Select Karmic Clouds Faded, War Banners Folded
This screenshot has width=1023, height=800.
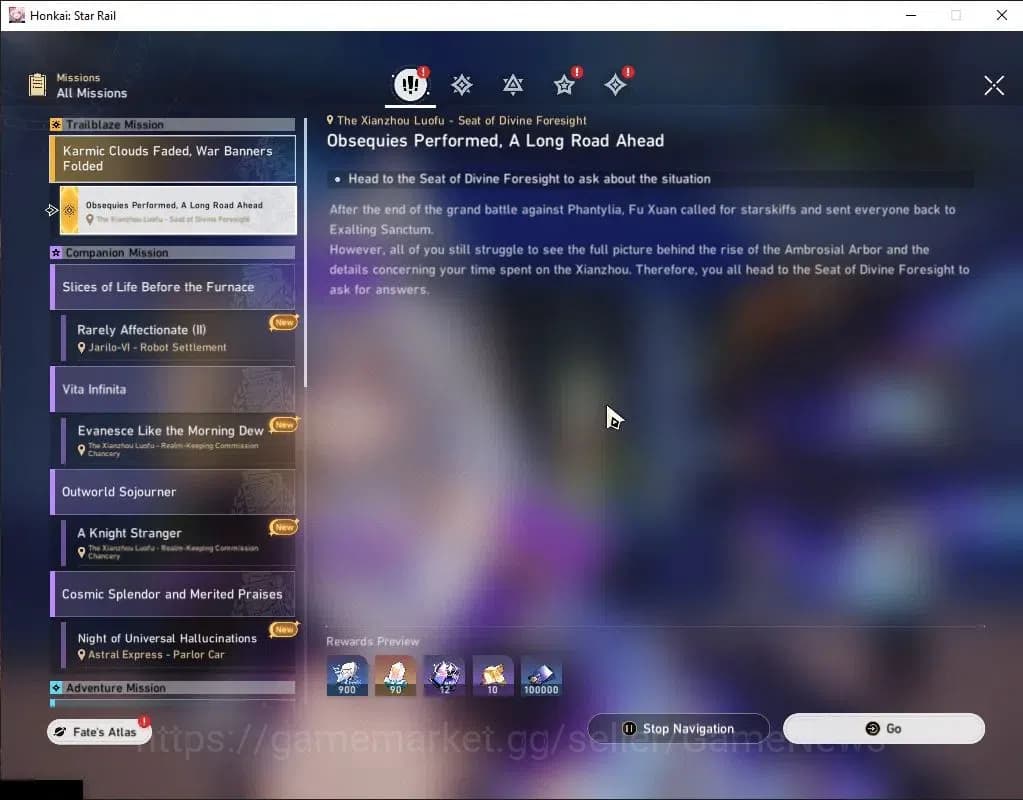172,159
